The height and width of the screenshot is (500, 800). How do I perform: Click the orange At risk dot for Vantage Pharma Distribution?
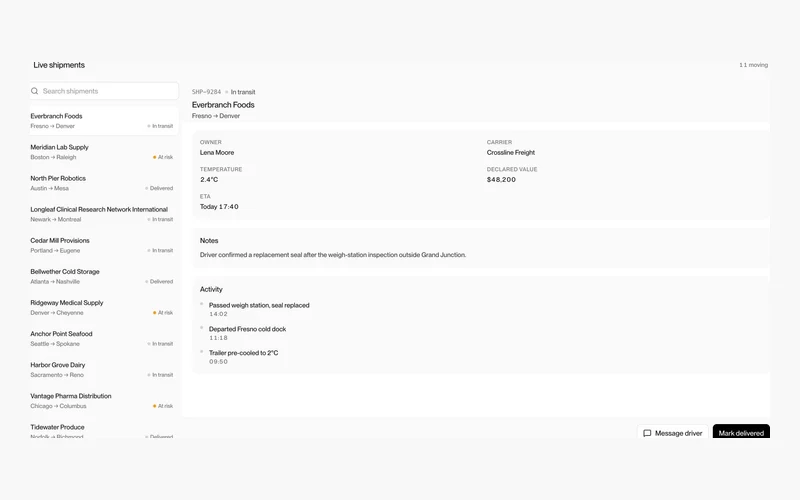click(x=155, y=406)
